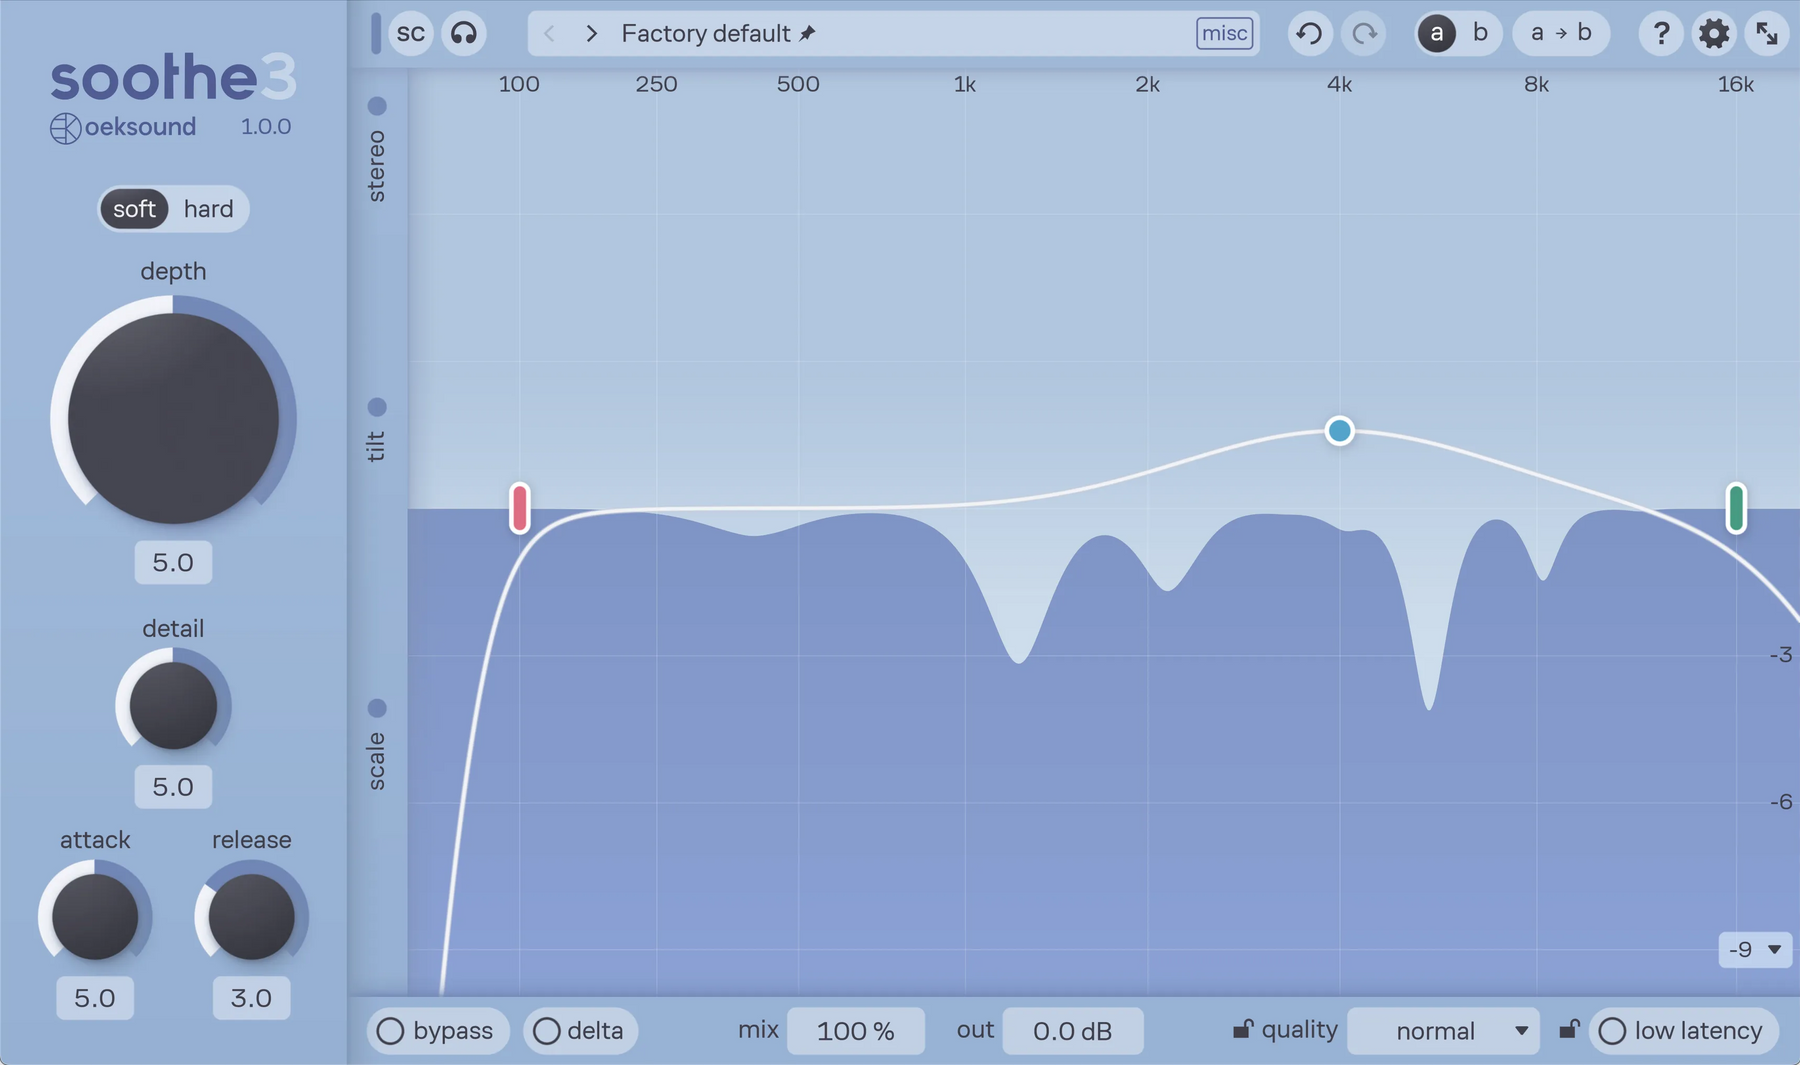
Task: Open the tilt section tab
Action: tap(377, 430)
